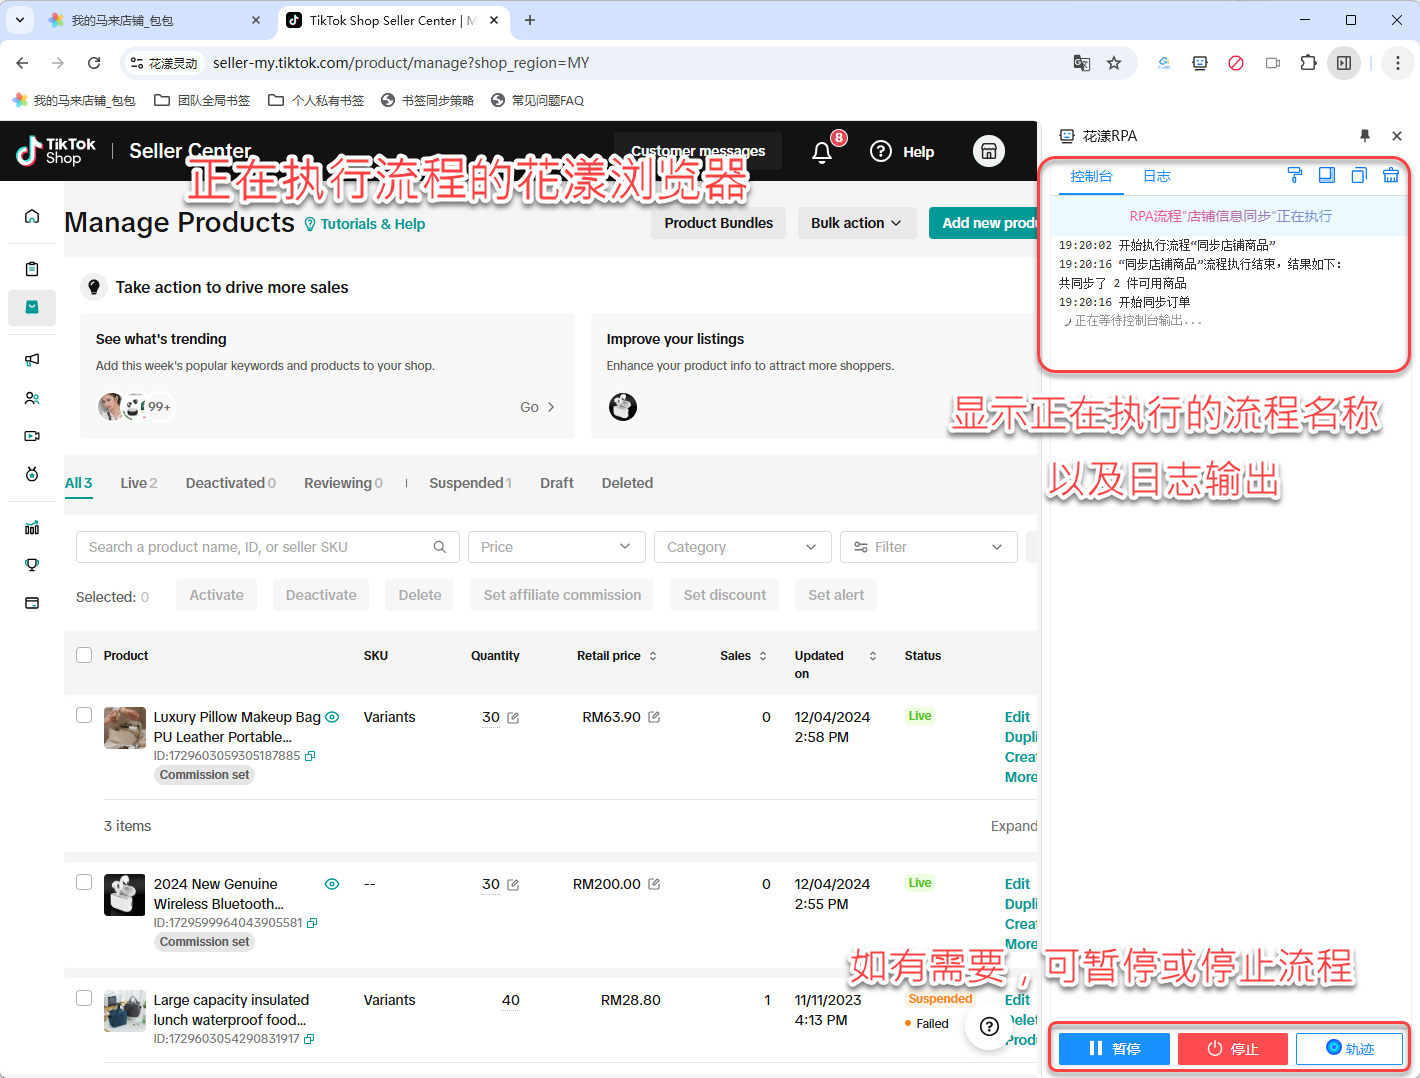Screen dimensions: 1420x1078
Task: Click the shop account avatar icon
Action: tap(988, 151)
